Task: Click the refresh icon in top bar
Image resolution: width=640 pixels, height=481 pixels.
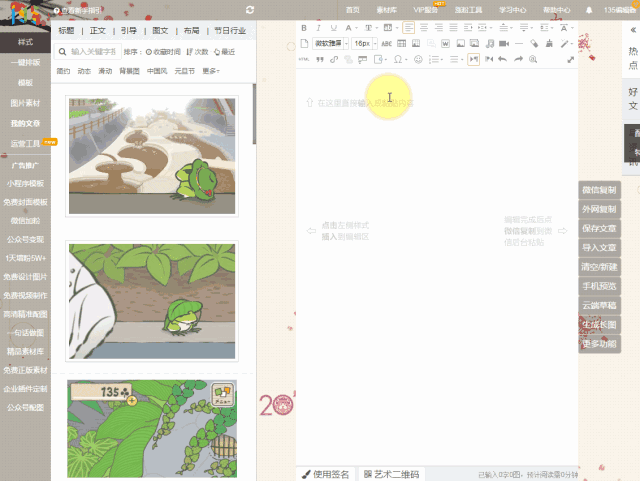Action: (x=248, y=10)
